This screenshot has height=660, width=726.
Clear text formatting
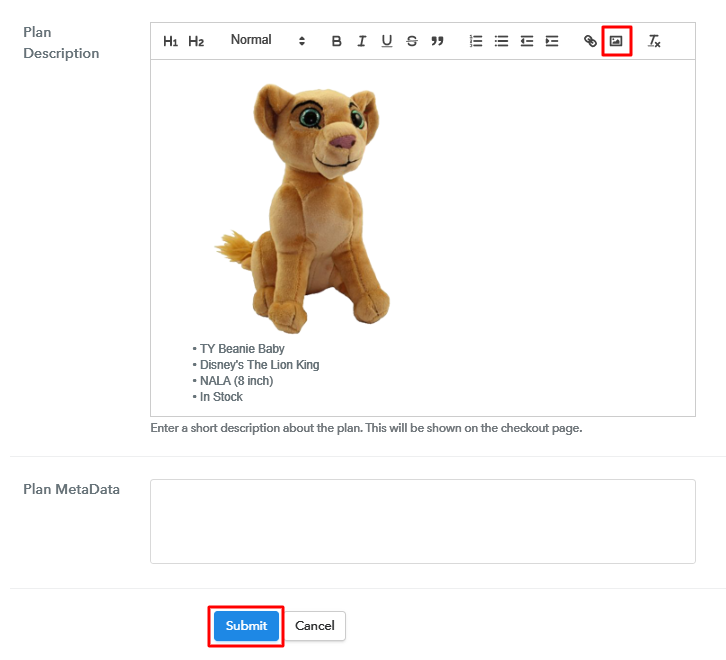pyautogui.click(x=654, y=41)
